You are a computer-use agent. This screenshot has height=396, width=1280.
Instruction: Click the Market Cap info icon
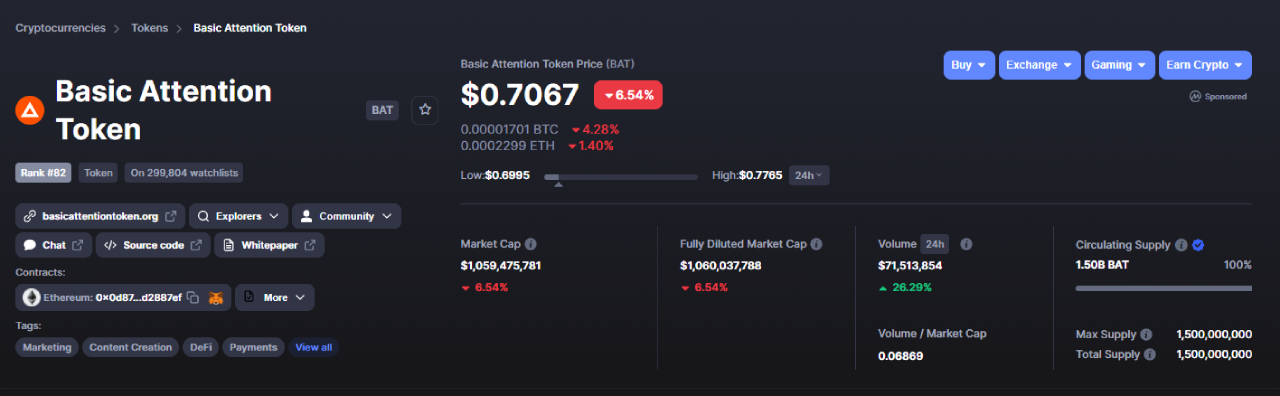[531, 244]
